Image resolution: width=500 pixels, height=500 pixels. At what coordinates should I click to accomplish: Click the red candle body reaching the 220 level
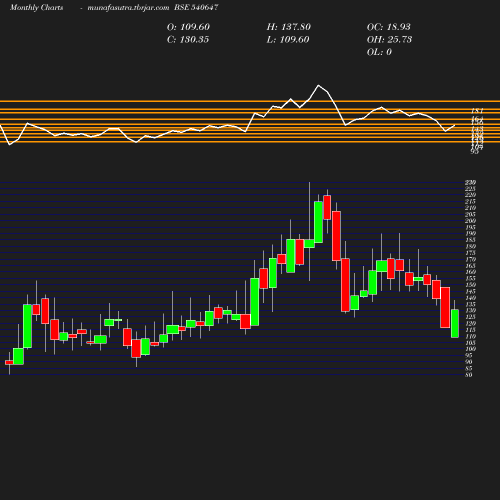click(x=327, y=207)
